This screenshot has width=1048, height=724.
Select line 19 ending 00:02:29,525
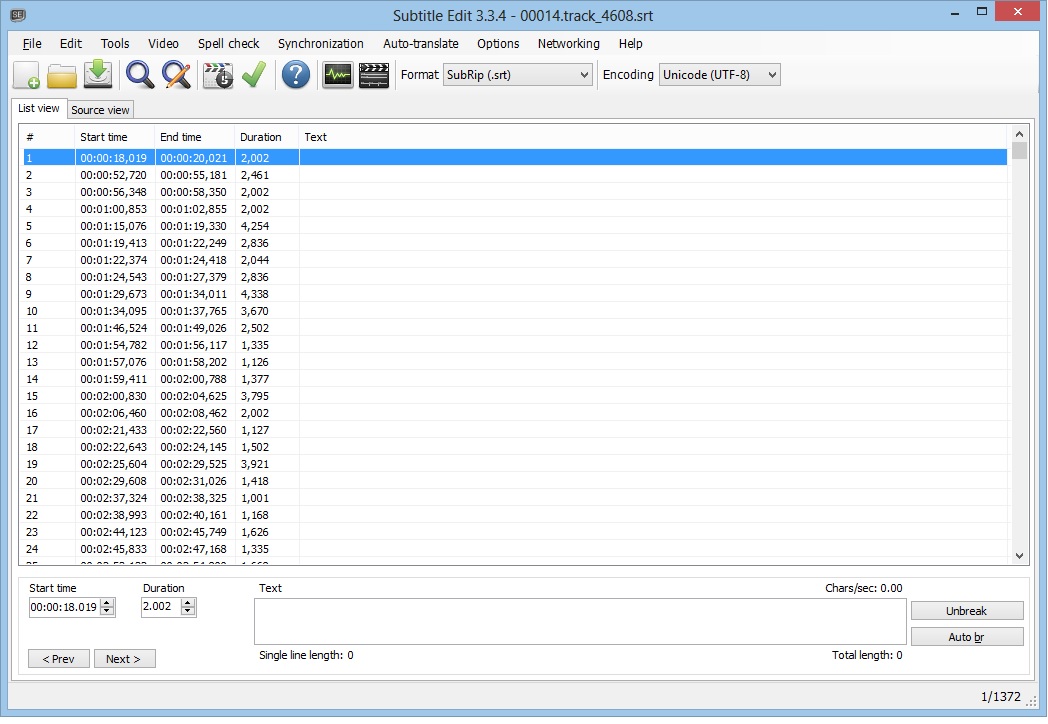coord(515,464)
